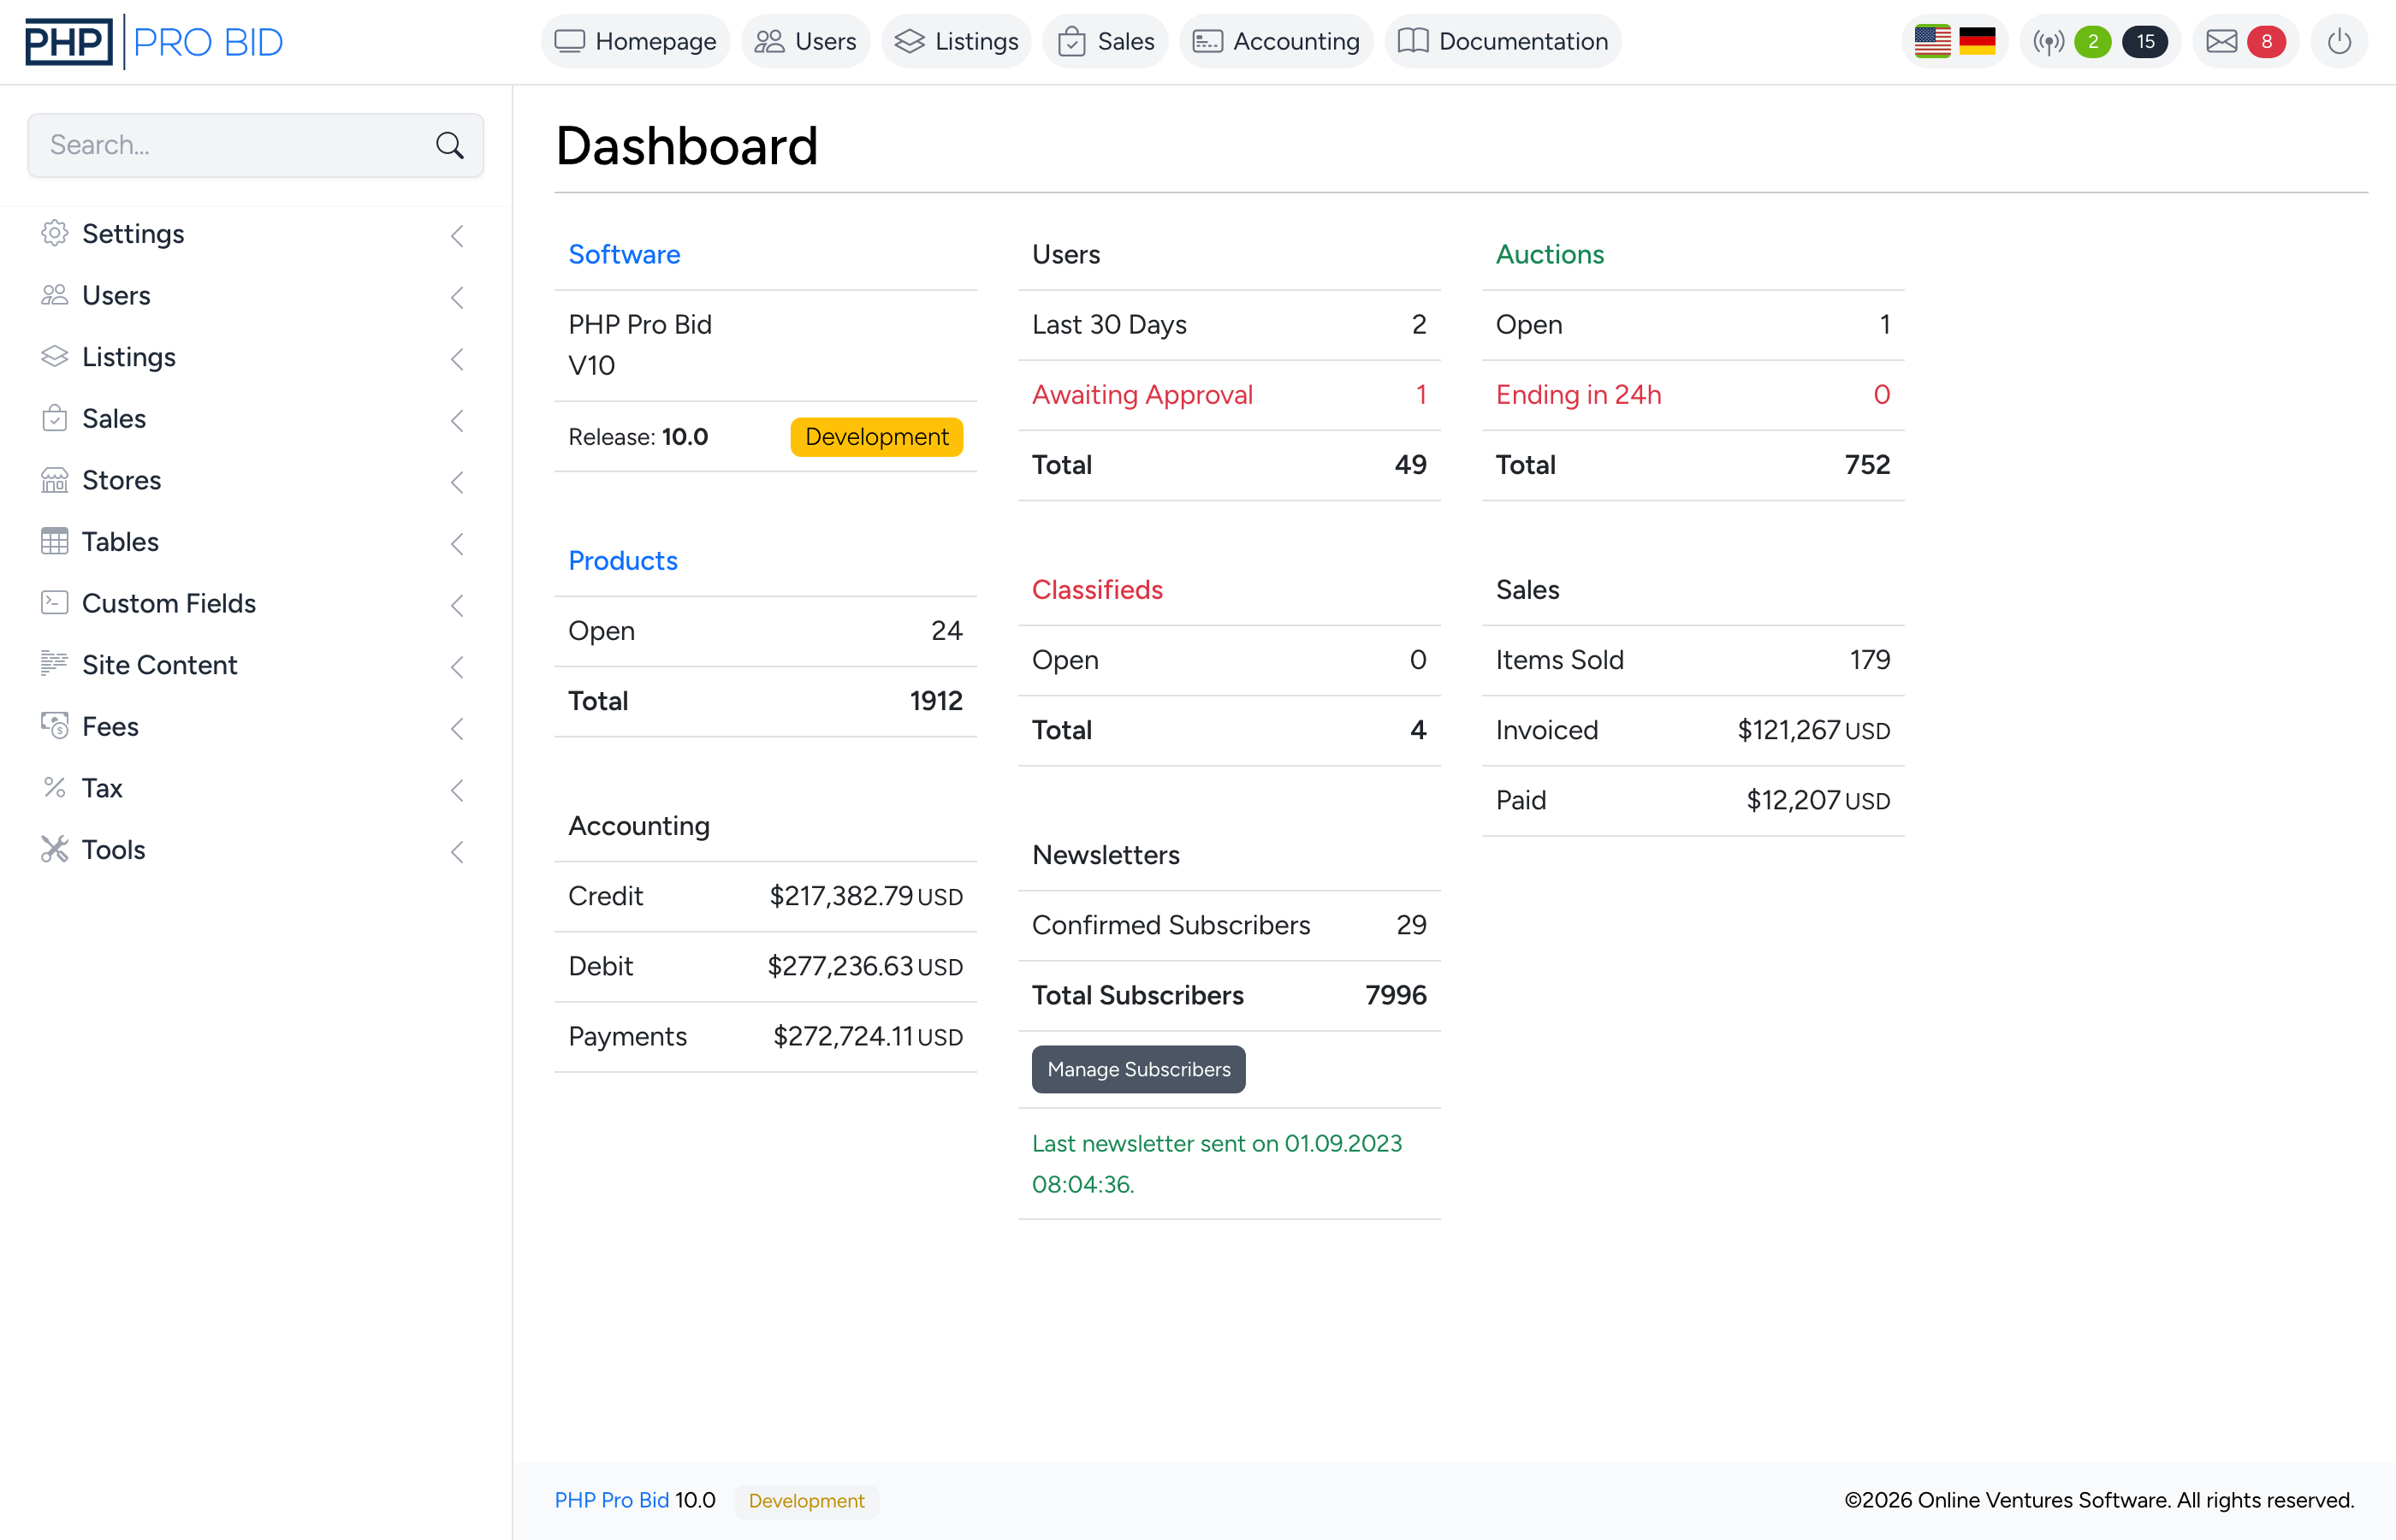Click the last newsletter sent message
Image resolution: width=2396 pixels, height=1540 pixels.
click(x=1217, y=1163)
